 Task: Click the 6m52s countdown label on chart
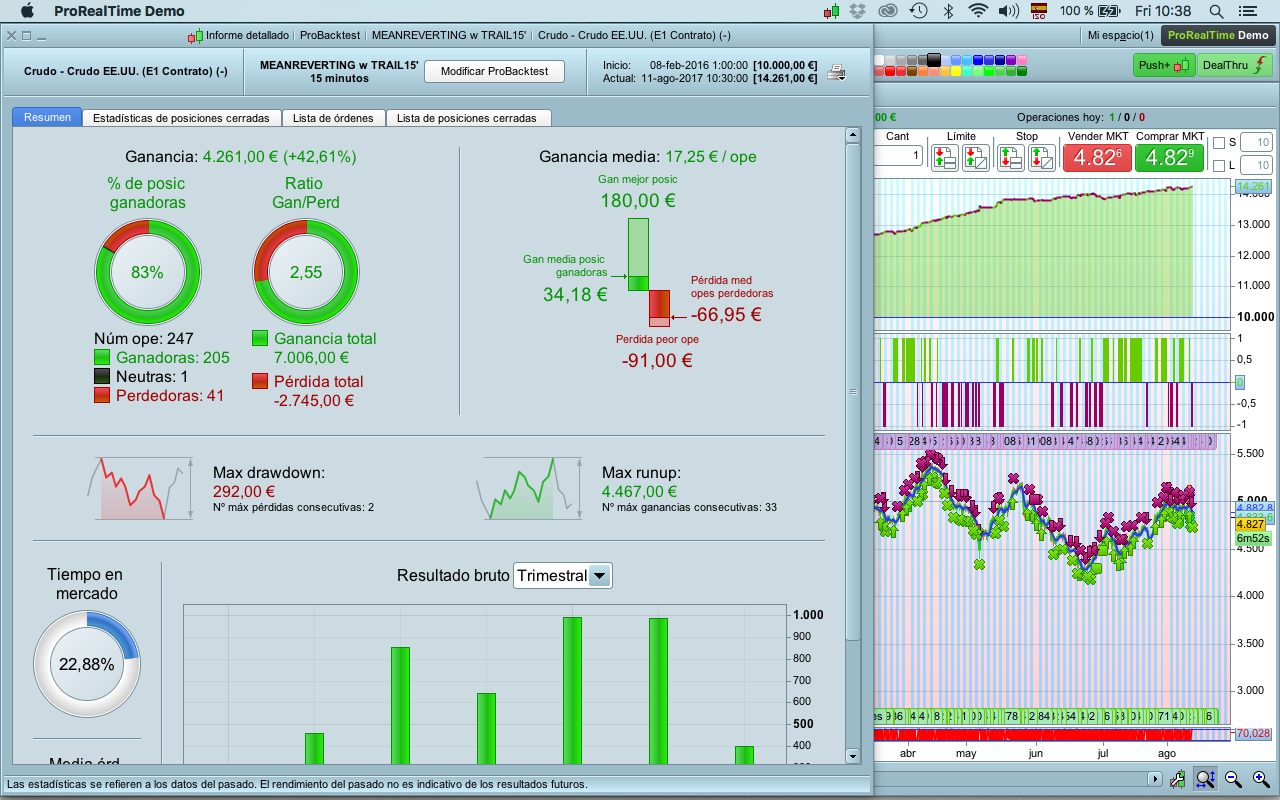1253,538
